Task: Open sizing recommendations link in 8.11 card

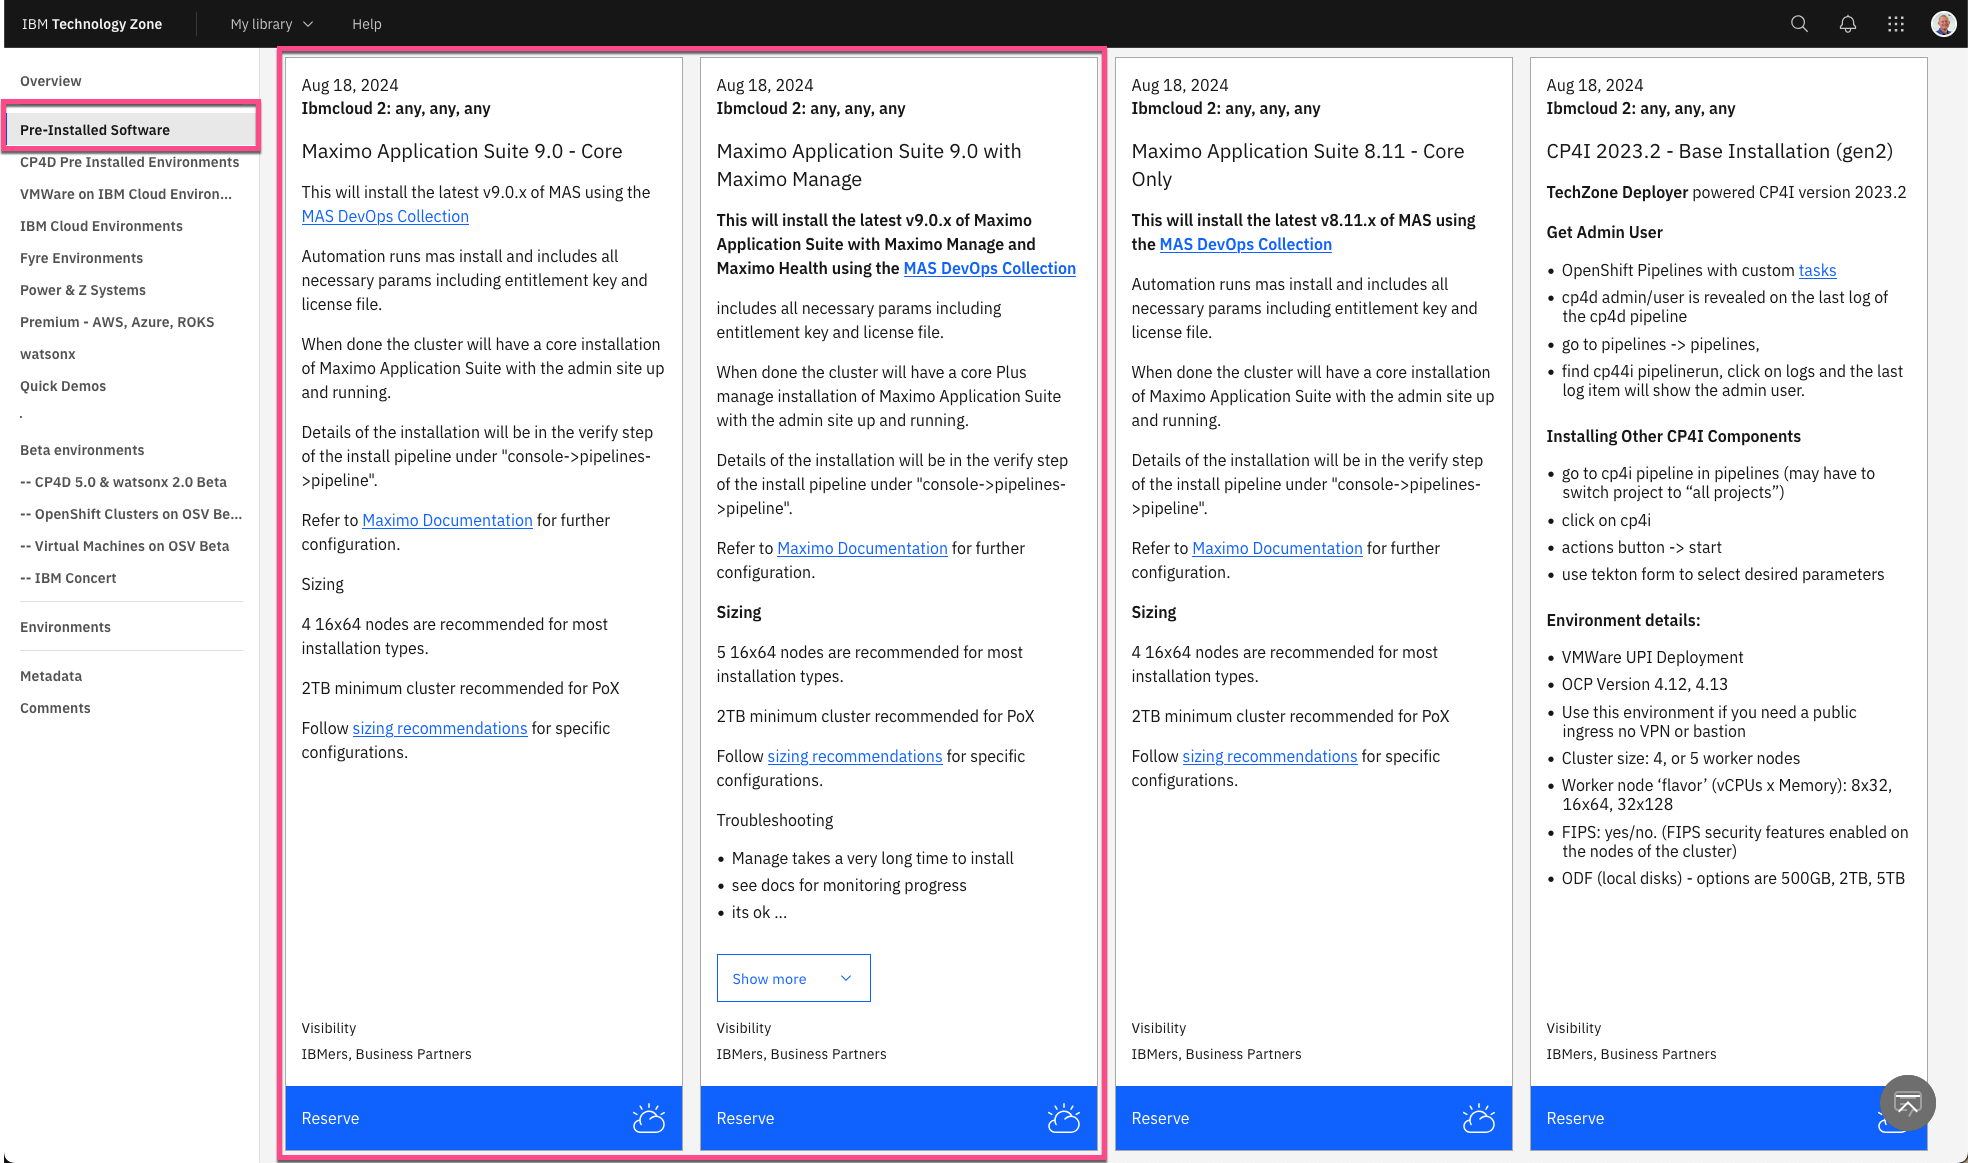Action: point(1270,756)
